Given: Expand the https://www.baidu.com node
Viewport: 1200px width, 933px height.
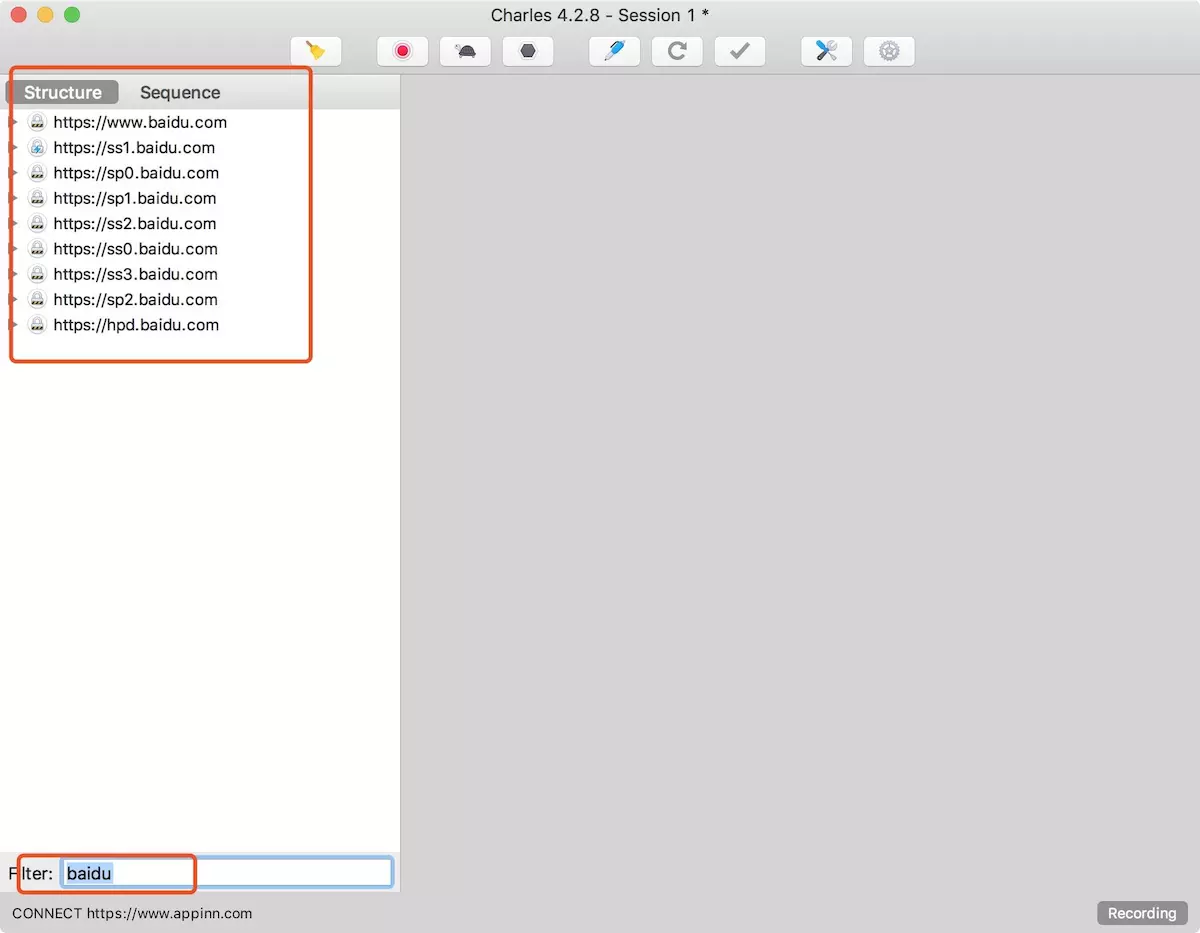Looking at the screenshot, I should pos(13,122).
